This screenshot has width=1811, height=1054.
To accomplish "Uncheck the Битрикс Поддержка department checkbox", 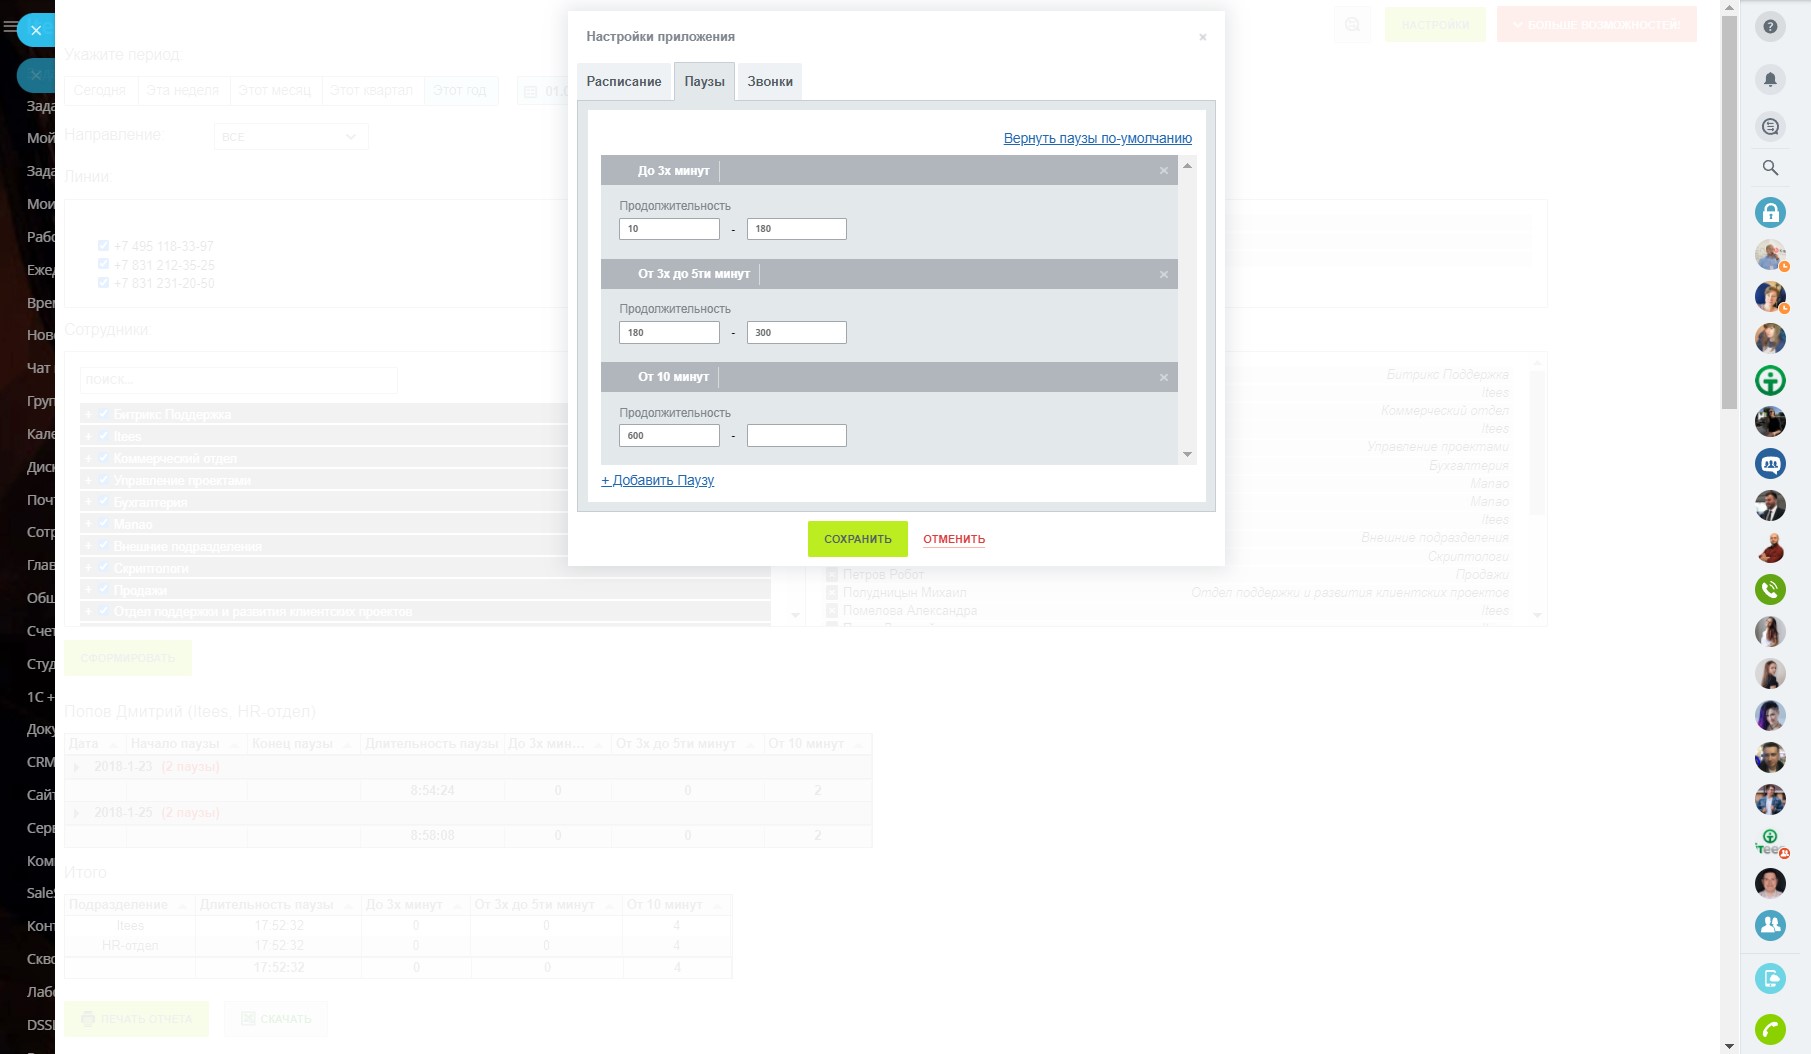I will pos(103,413).
